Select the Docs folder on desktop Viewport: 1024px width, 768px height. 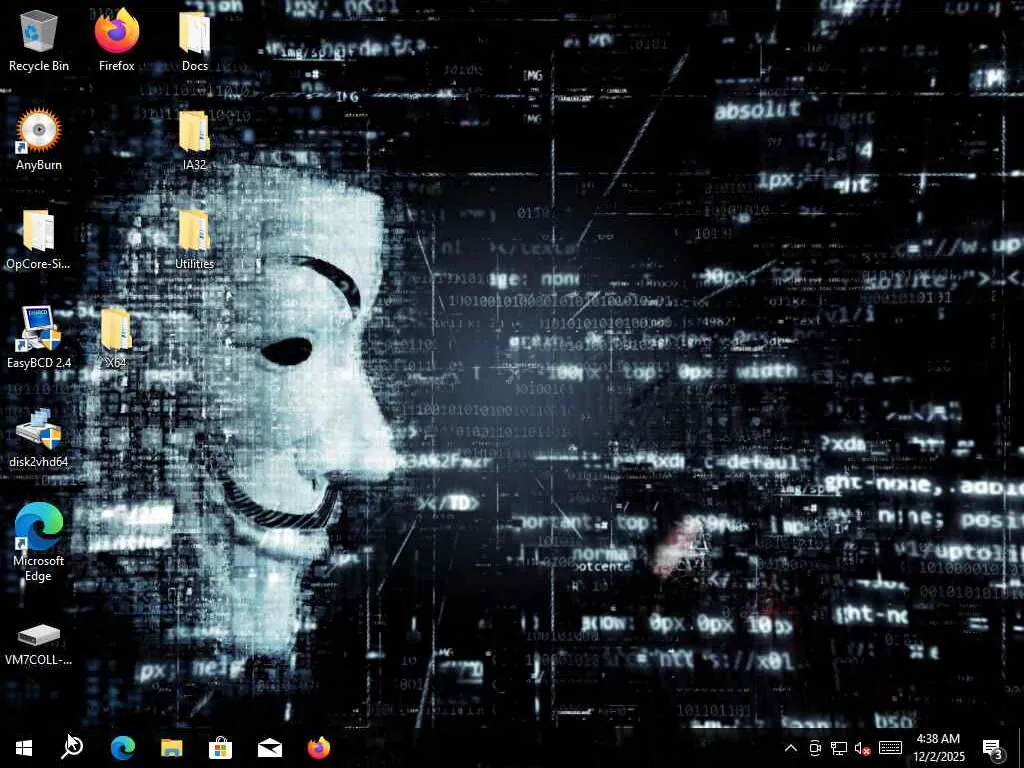click(195, 40)
